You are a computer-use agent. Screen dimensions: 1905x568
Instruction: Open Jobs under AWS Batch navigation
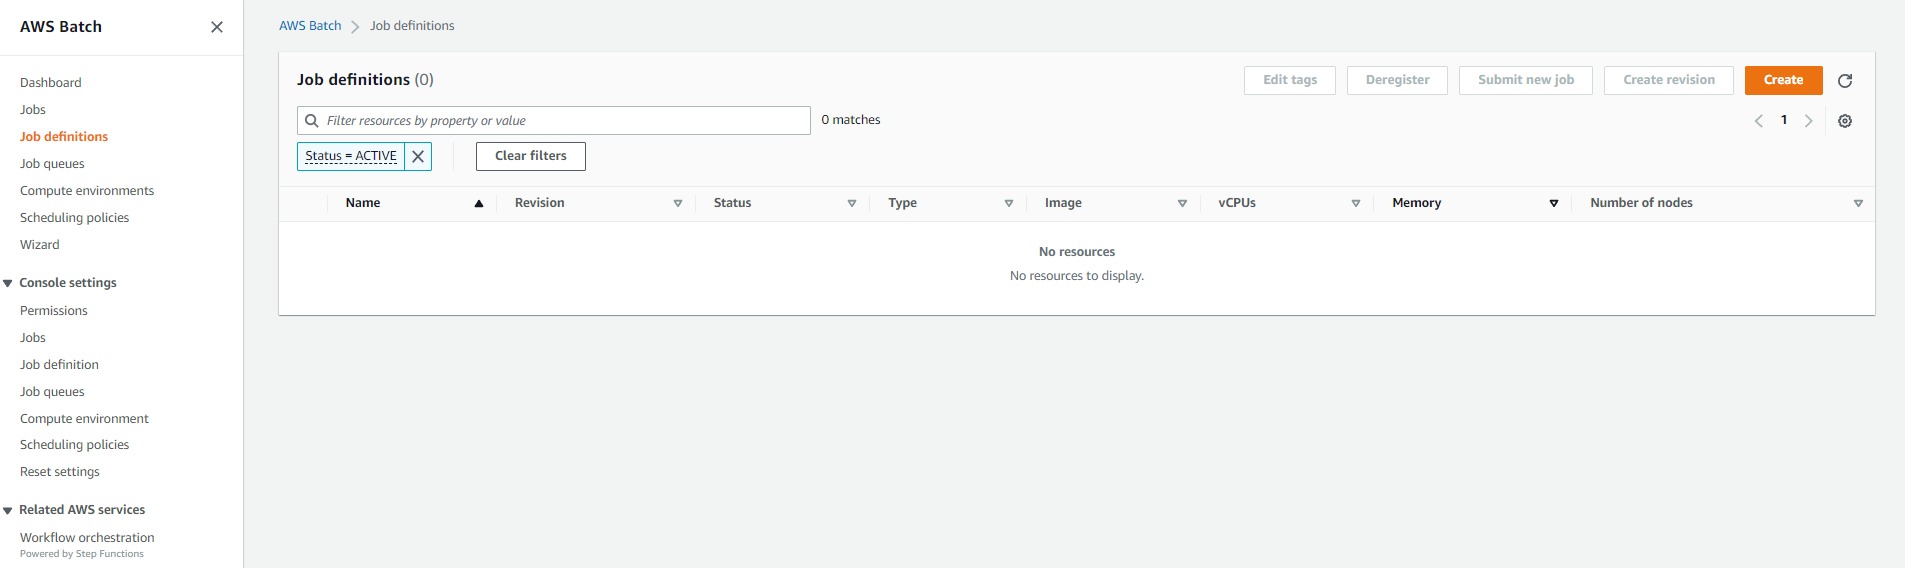[33, 110]
